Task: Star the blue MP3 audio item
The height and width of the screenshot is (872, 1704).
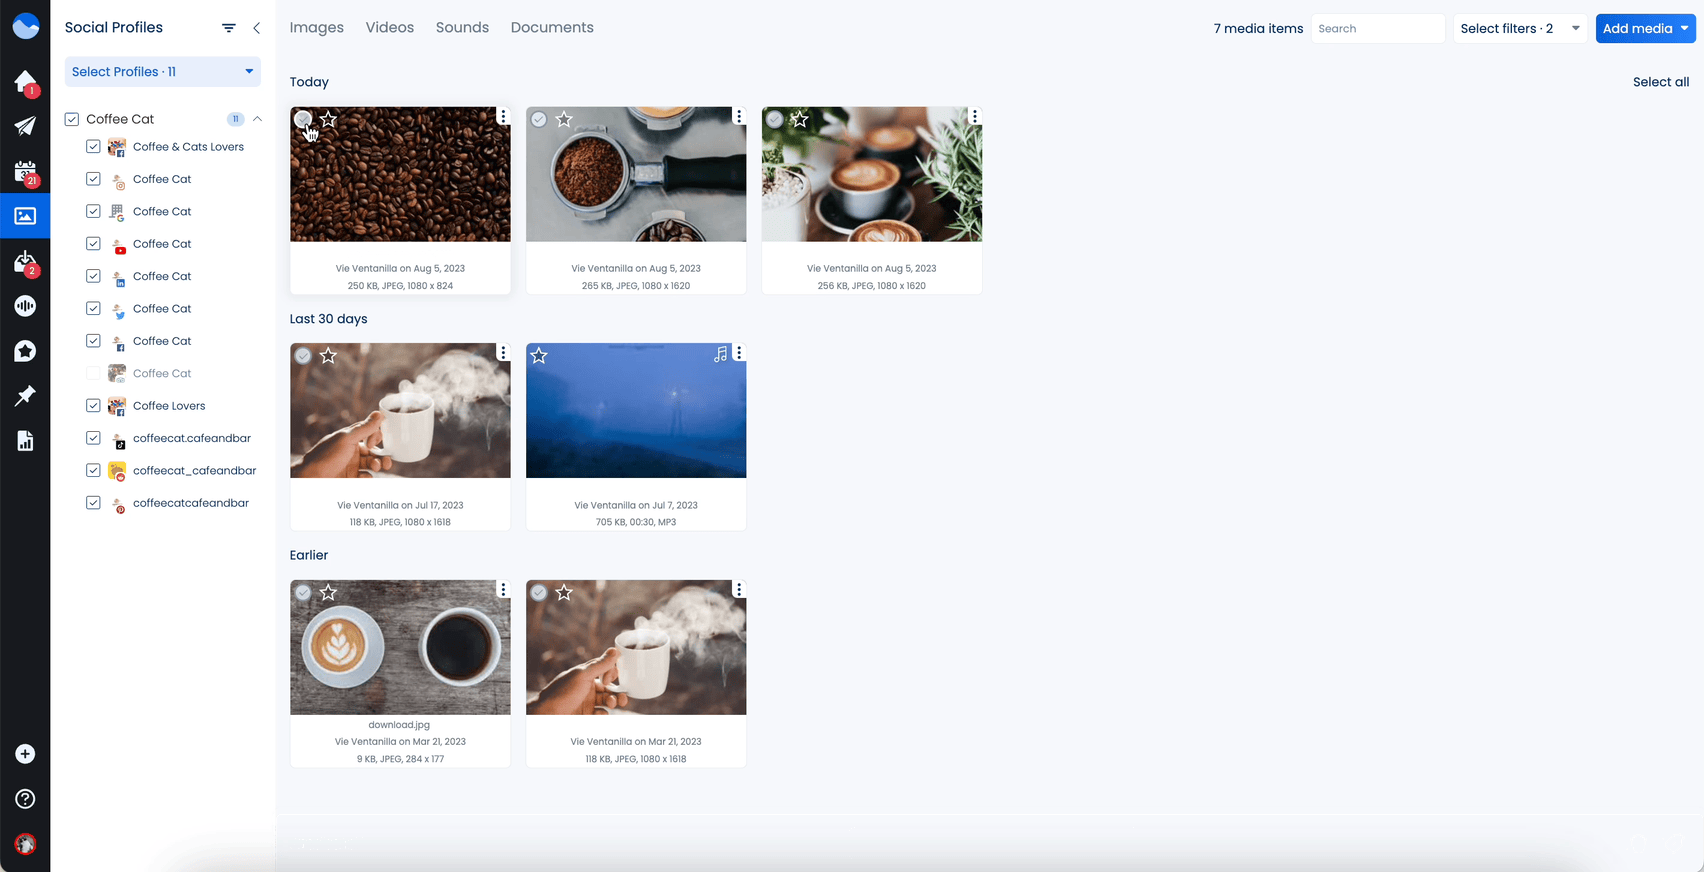Action: coord(540,355)
